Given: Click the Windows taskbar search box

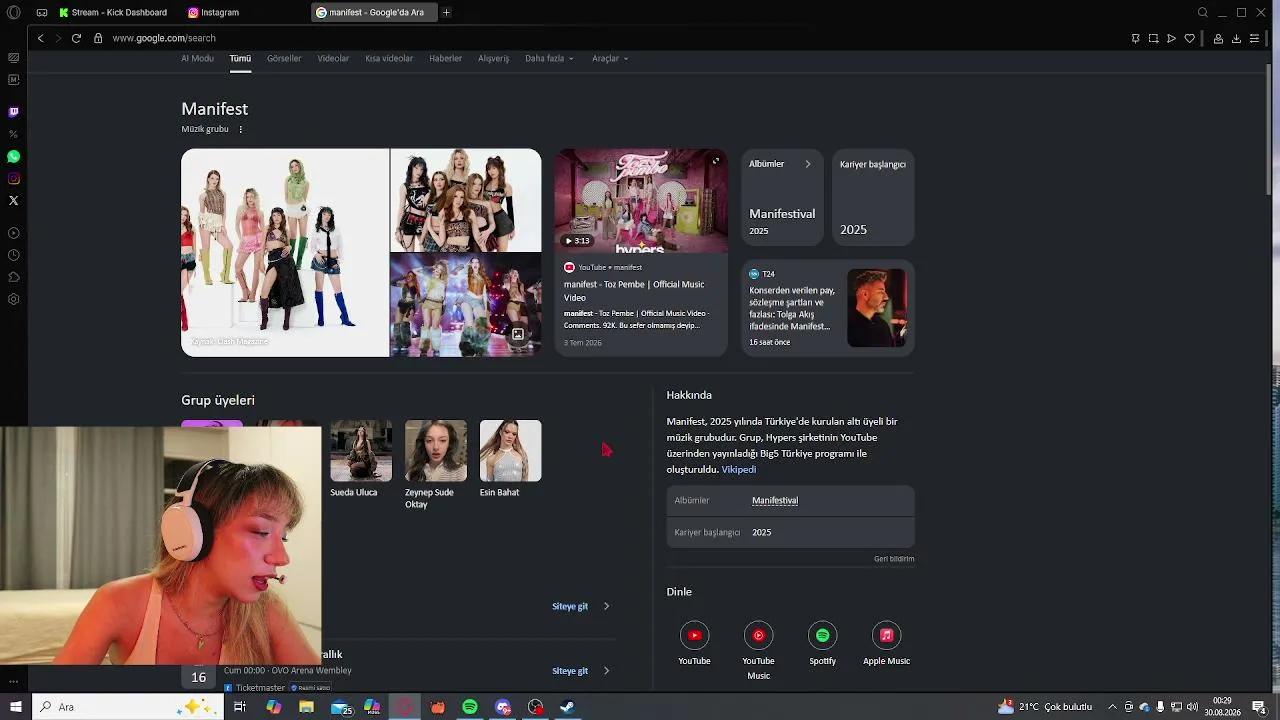Looking at the screenshot, I should pos(128,707).
